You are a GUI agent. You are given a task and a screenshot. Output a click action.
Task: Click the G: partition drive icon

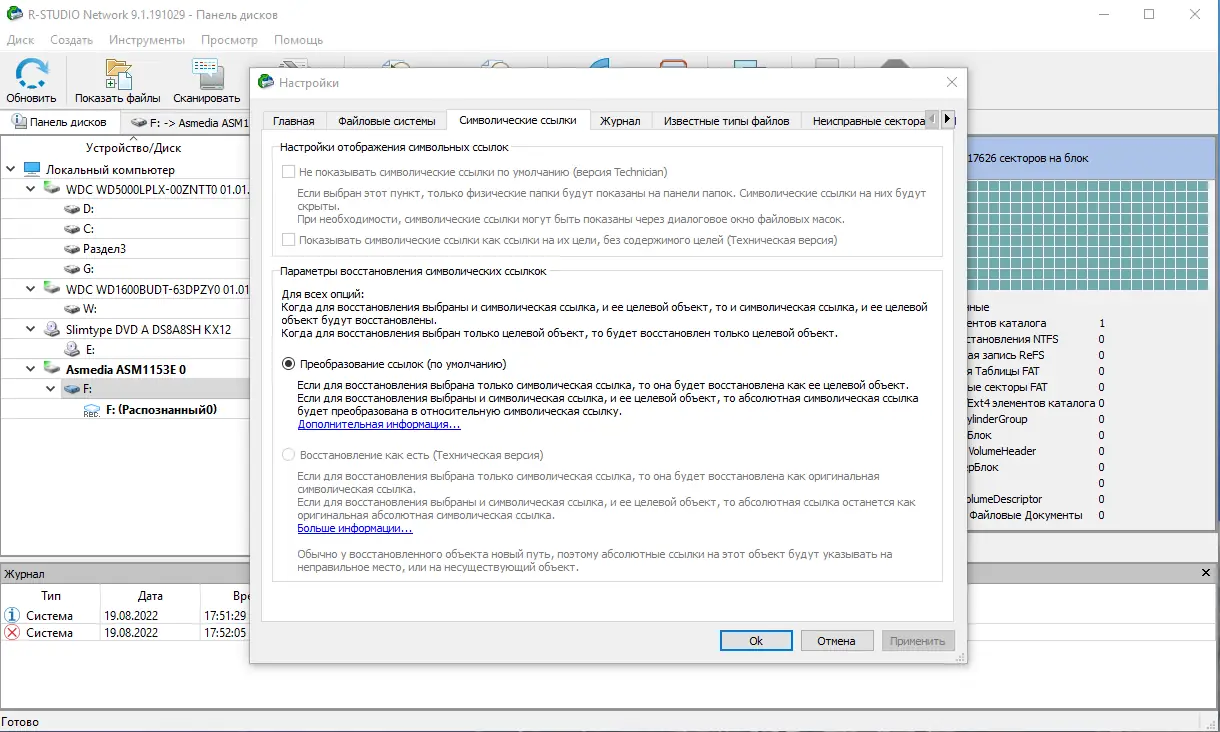pyautogui.click(x=72, y=269)
